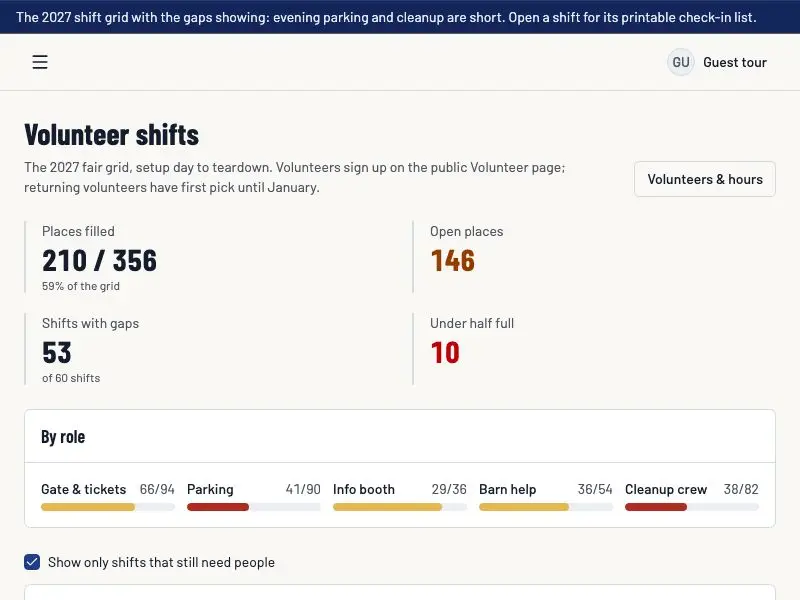The width and height of the screenshot is (800, 600).
Task: Click the Places filled 210 / 356 stat
Action: pos(99,260)
